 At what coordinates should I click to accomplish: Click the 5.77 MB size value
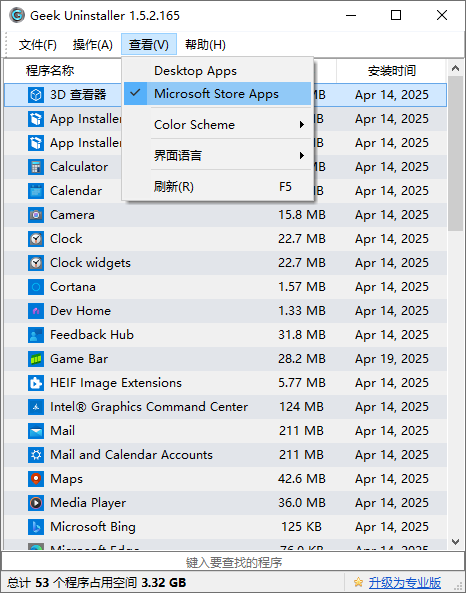coord(302,383)
